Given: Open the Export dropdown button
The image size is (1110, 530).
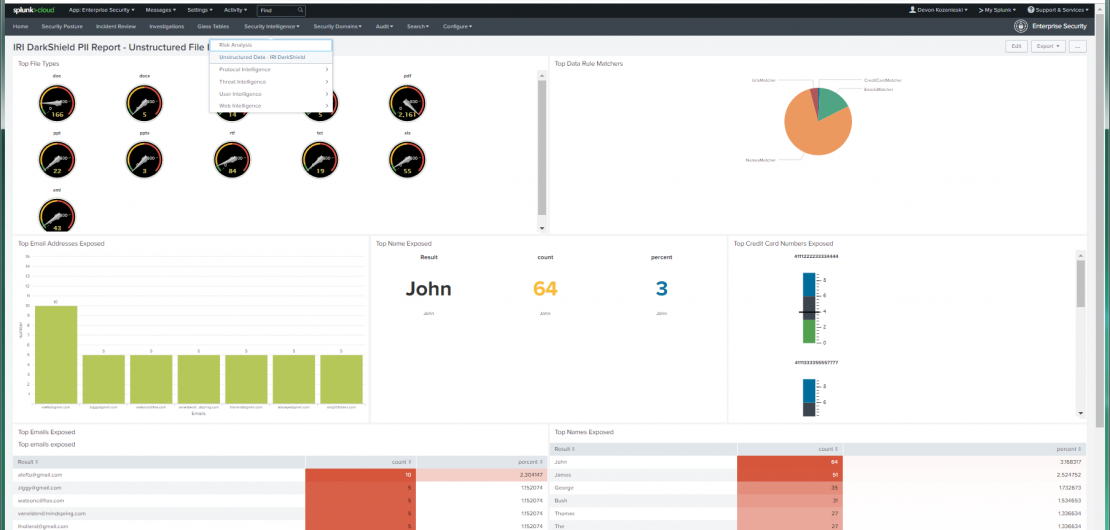Looking at the screenshot, I should point(1049,46).
